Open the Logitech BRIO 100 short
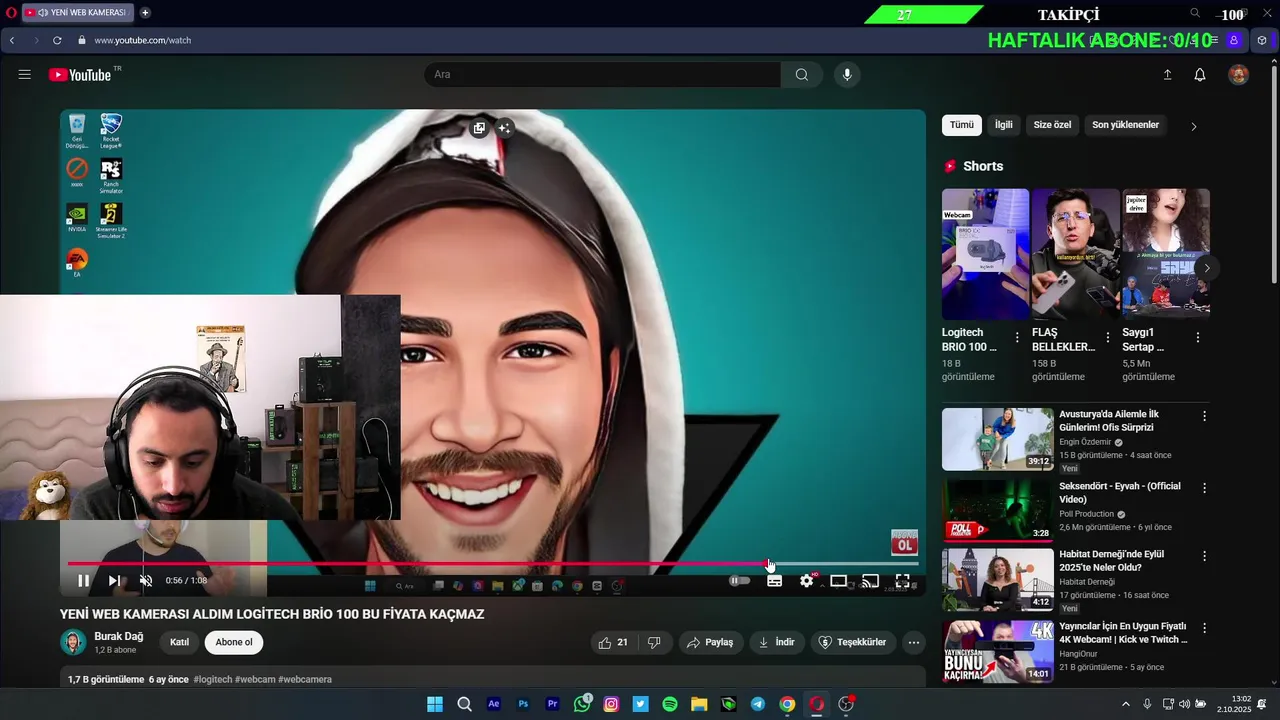The height and width of the screenshot is (720, 1280). 985,254
